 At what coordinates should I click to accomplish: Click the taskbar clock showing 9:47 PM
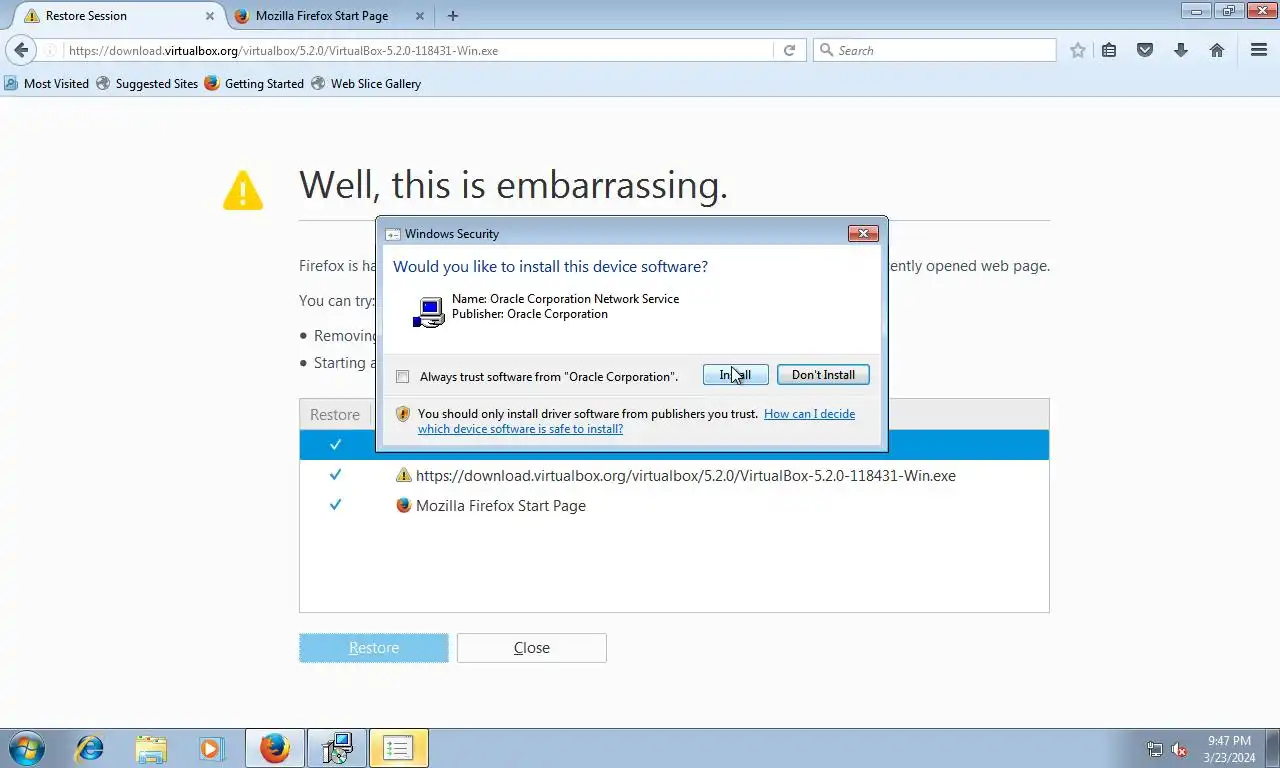point(1230,749)
